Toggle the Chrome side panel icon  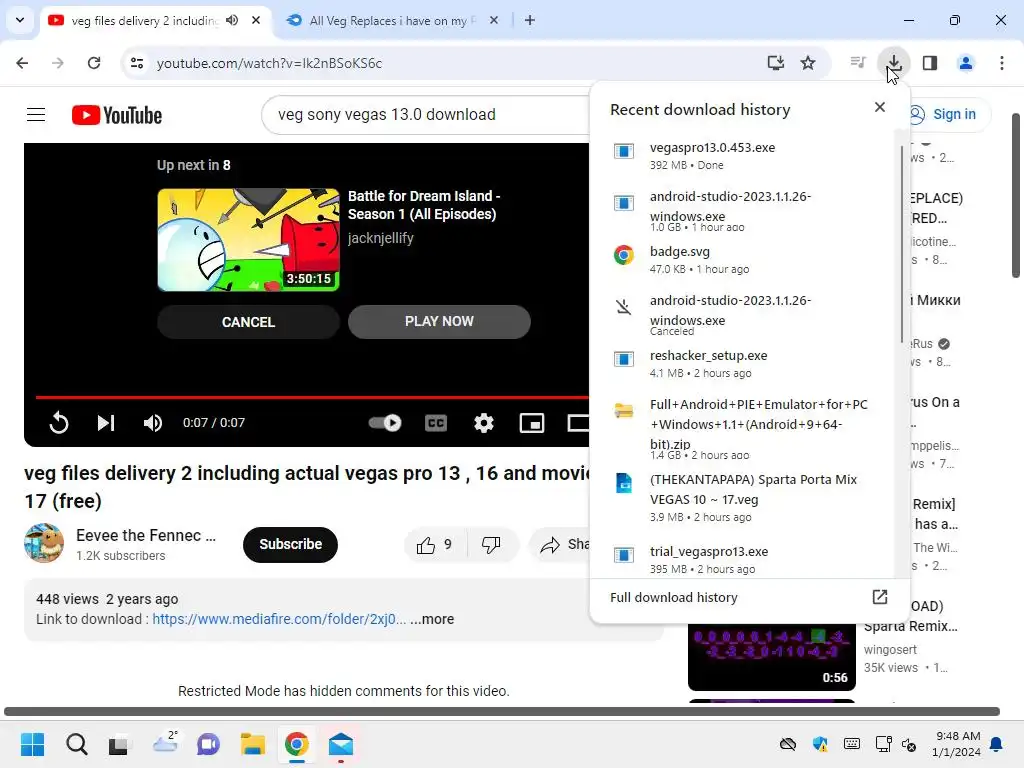(930, 63)
